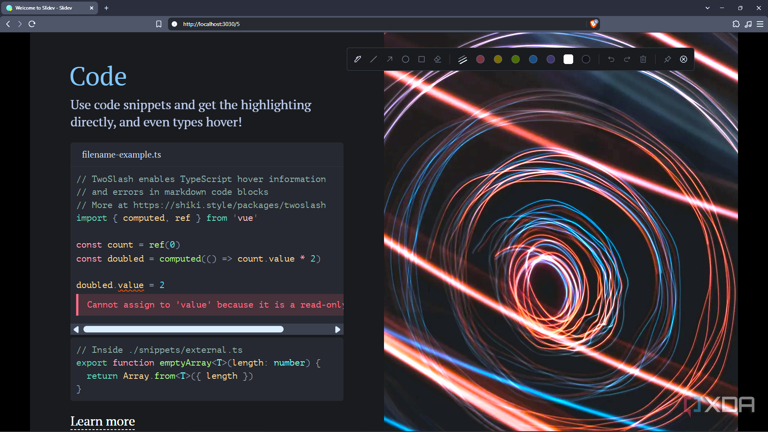The width and height of the screenshot is (768, 432).
Task: Open Brave Shields icon in address bar
Action: pos(594,24)
